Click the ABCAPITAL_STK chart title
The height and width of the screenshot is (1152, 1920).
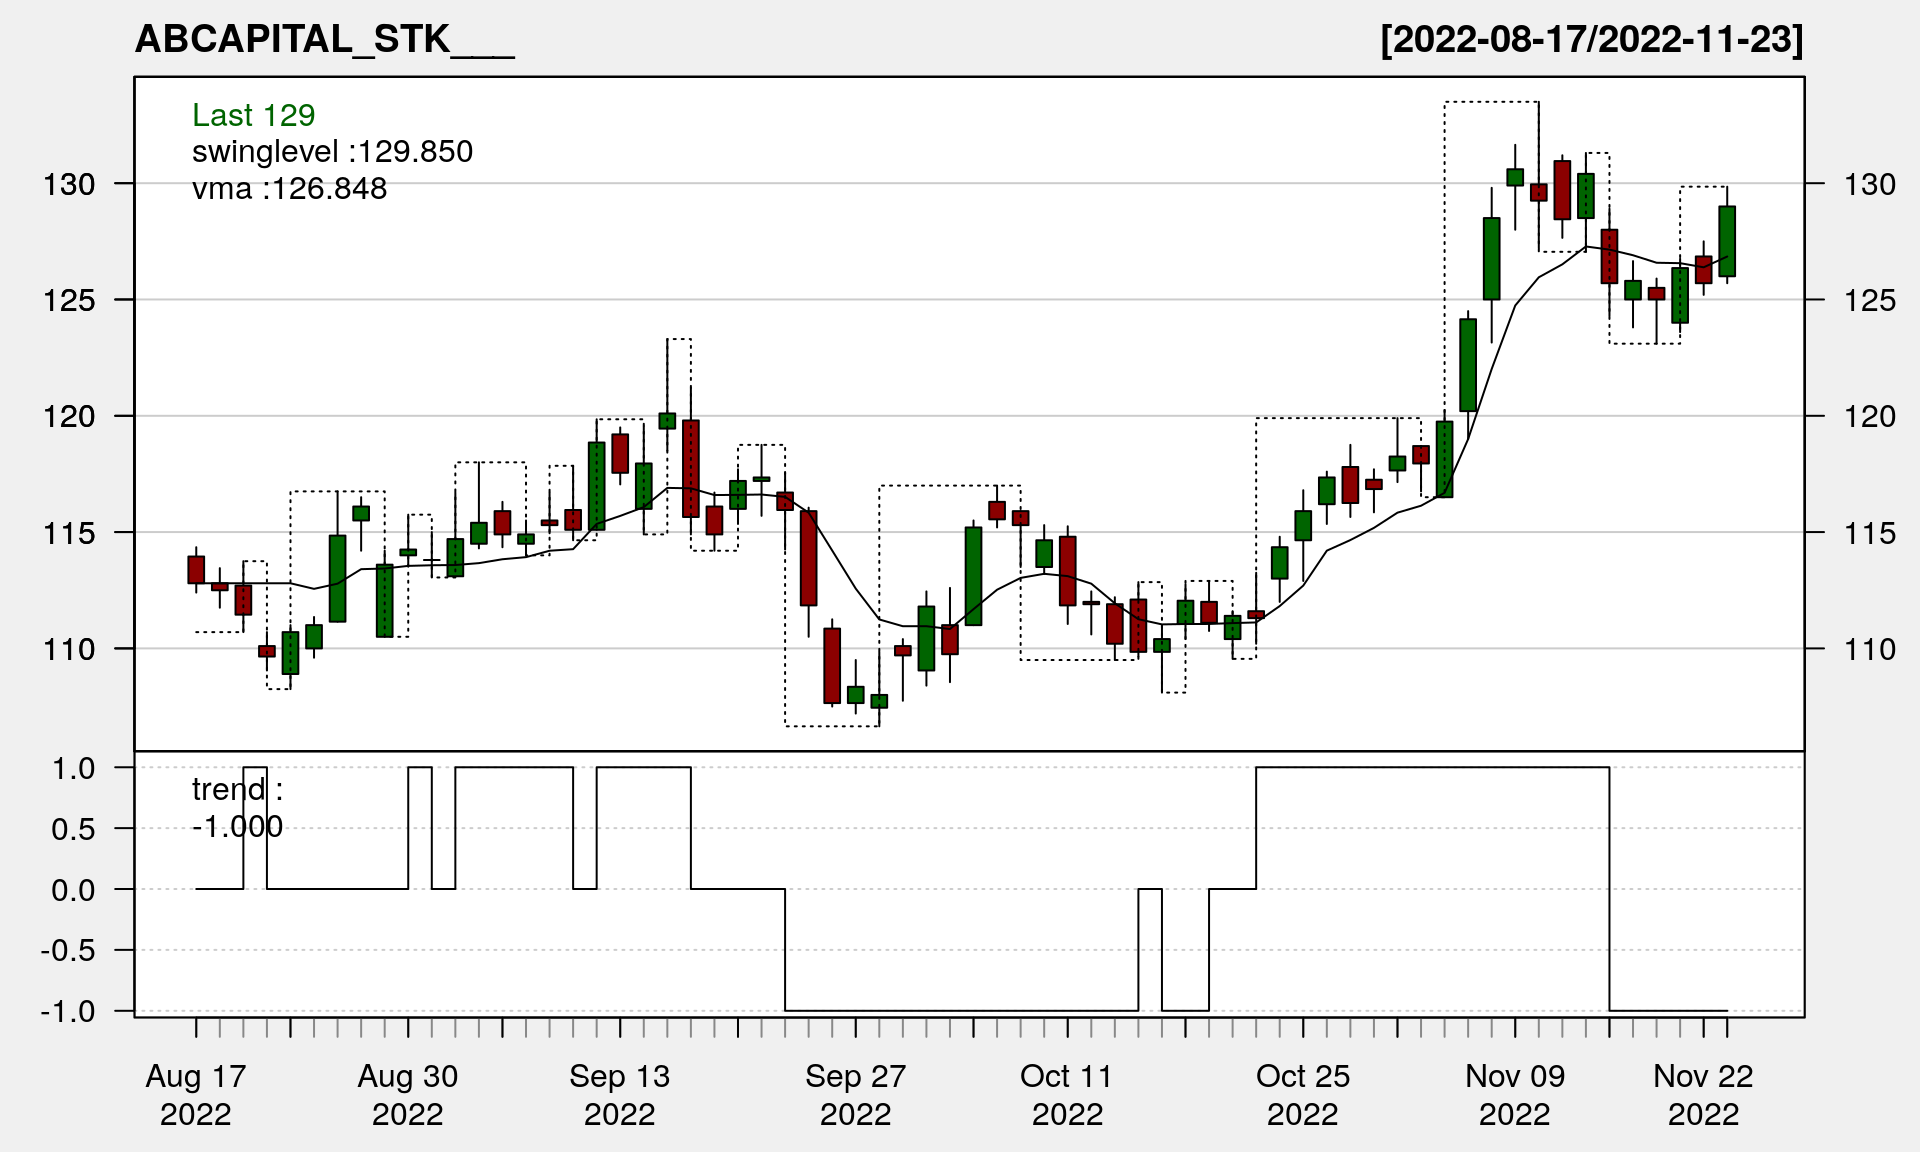[x=324, y=40]
